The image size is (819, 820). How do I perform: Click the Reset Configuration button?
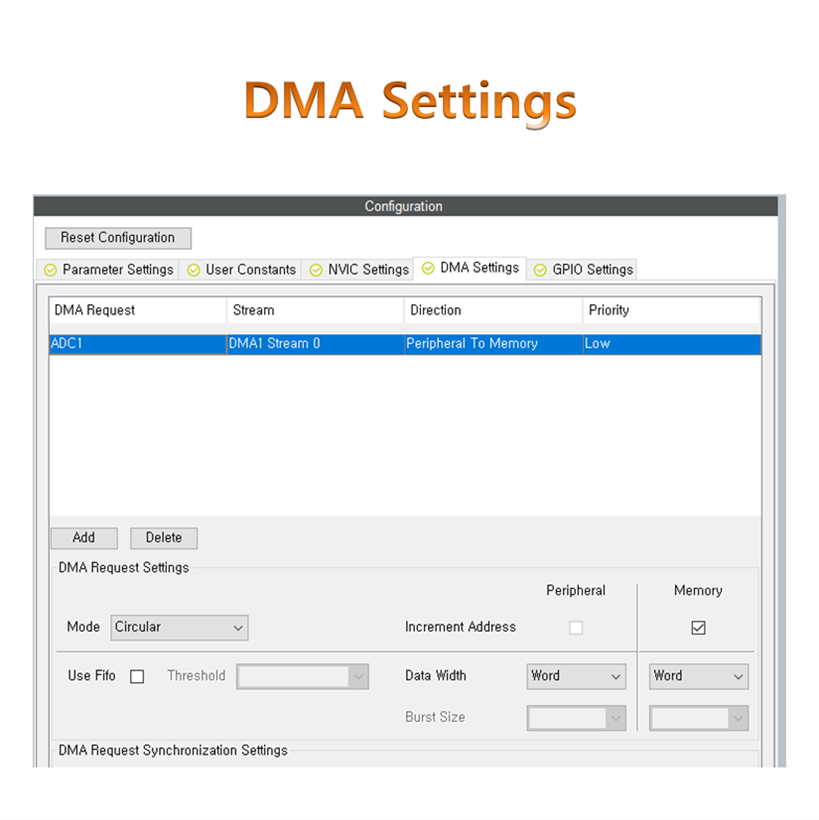[118, 238]
